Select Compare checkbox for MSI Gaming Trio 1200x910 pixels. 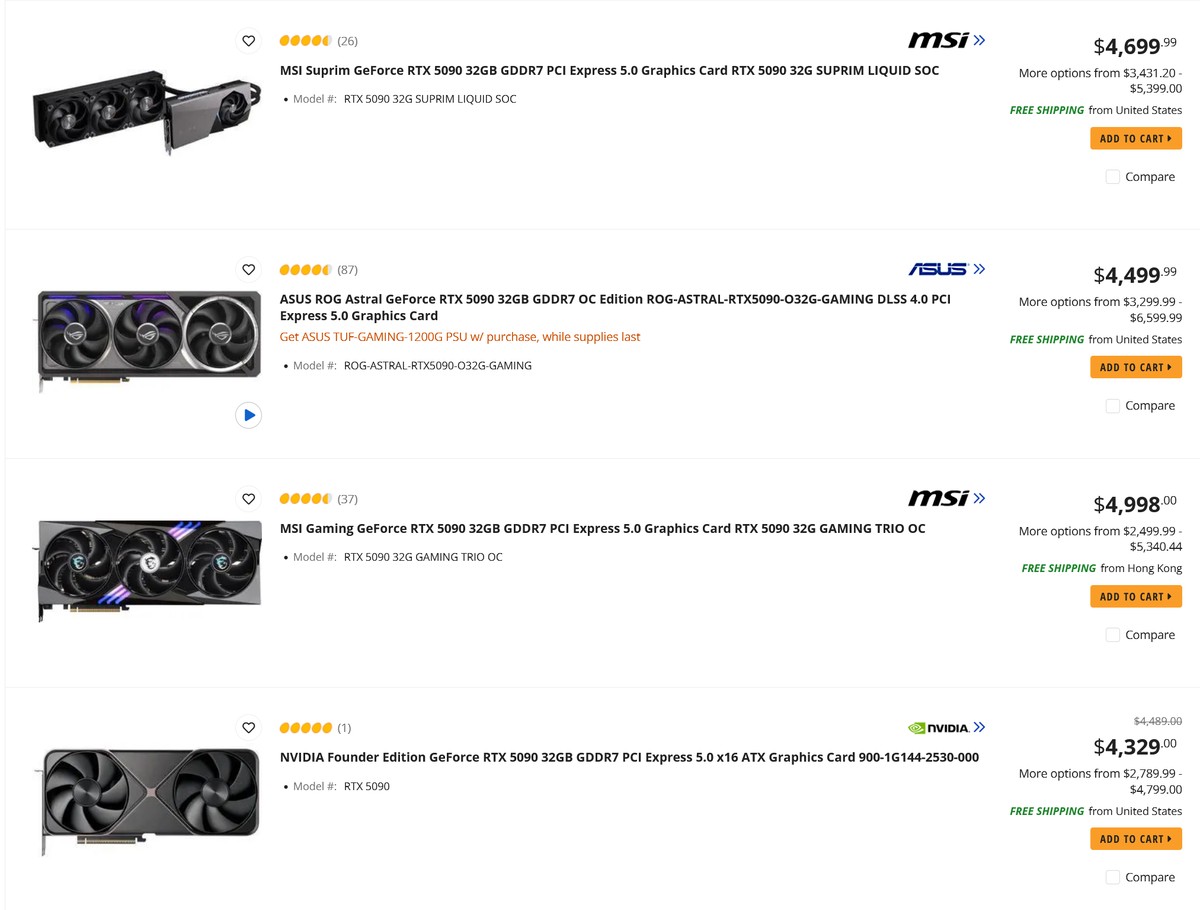point(1113,635)
